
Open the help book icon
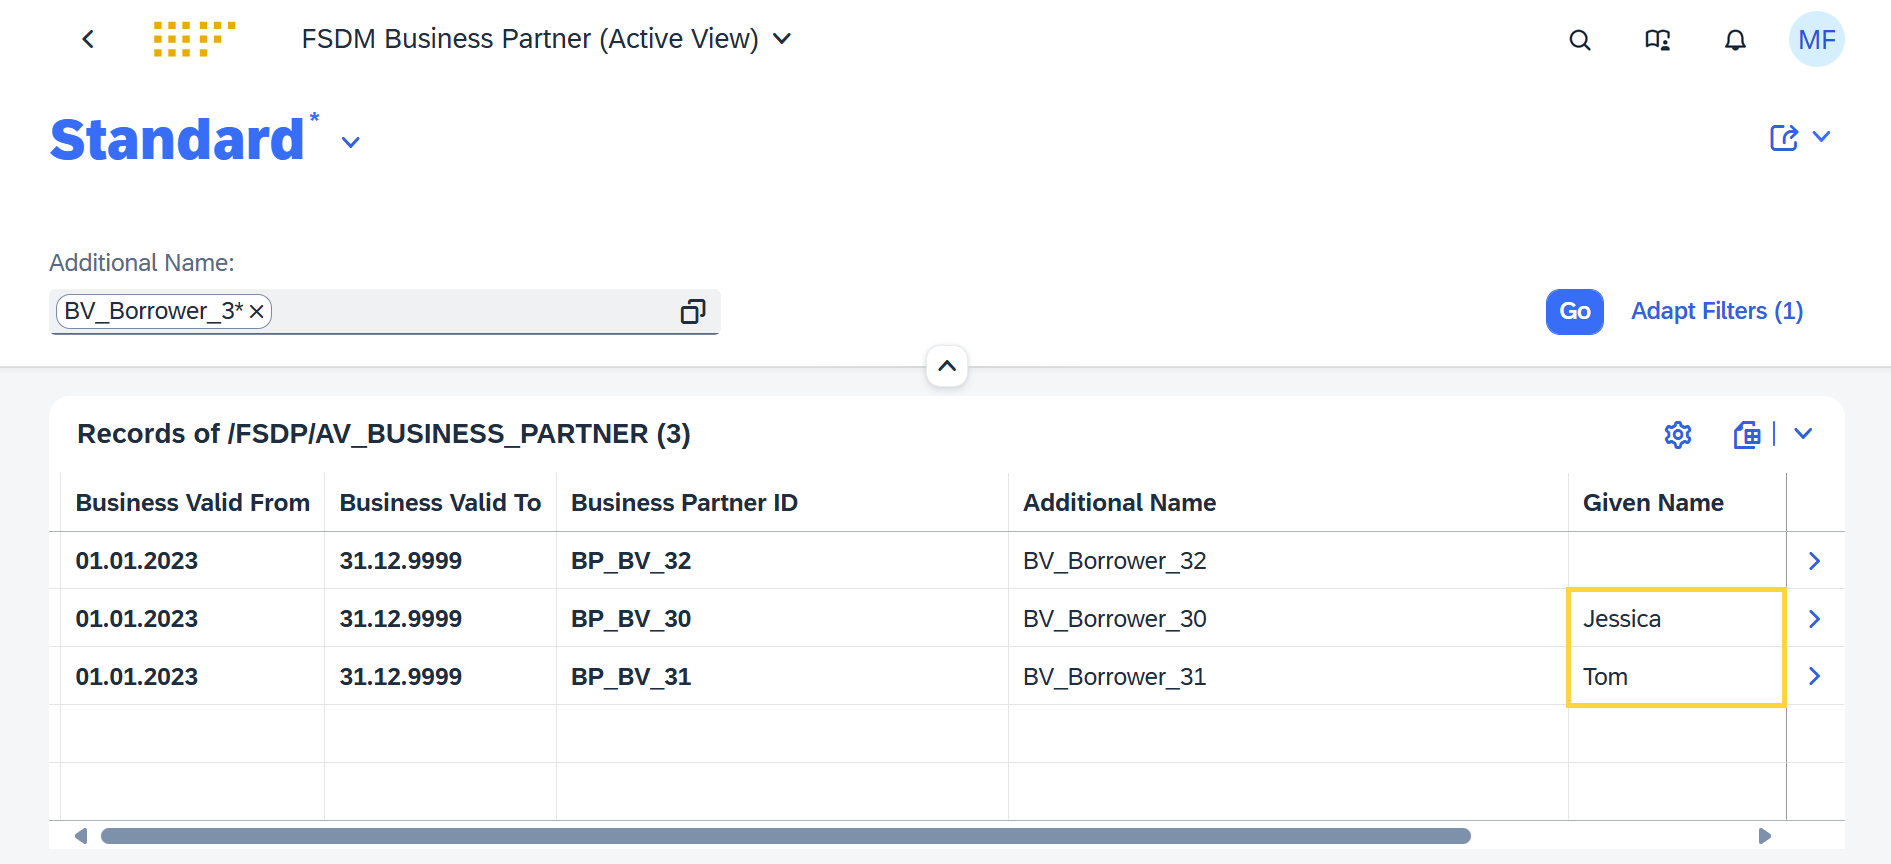click(x=1658, y=40)
